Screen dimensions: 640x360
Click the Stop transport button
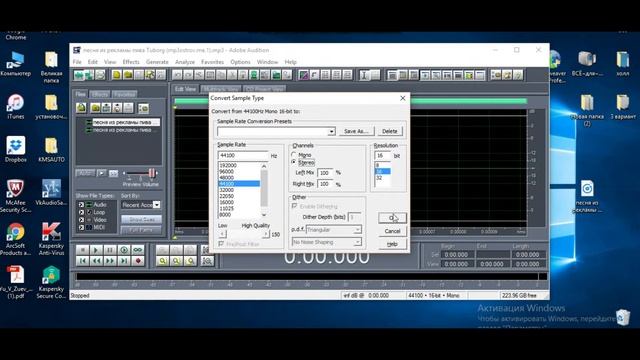click(x=82, y=250)
